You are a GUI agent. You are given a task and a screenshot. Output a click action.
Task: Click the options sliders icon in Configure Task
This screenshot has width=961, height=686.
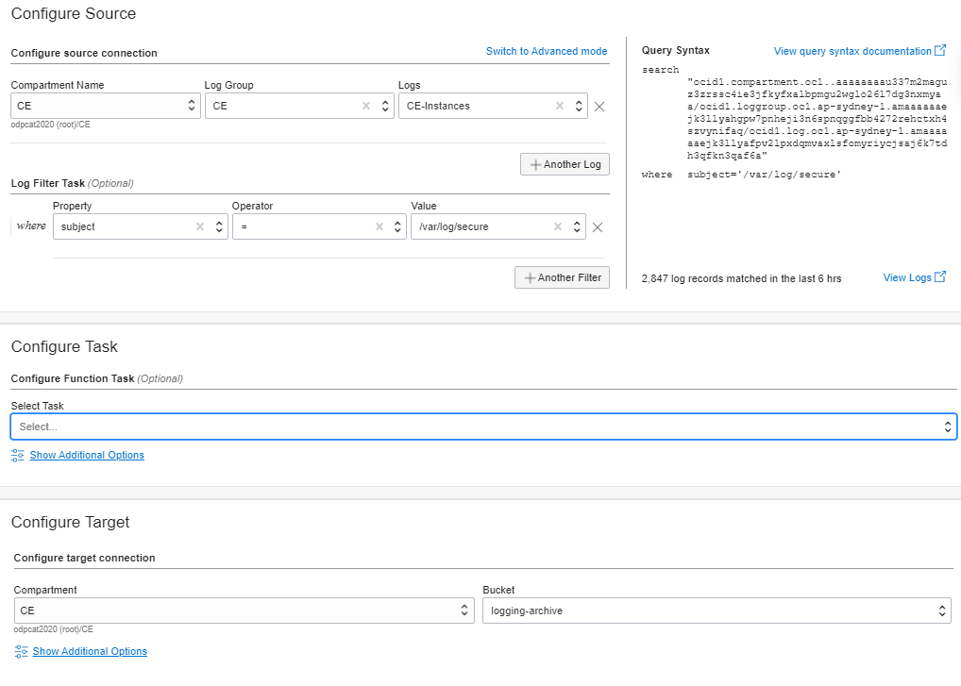click(17, 455)
